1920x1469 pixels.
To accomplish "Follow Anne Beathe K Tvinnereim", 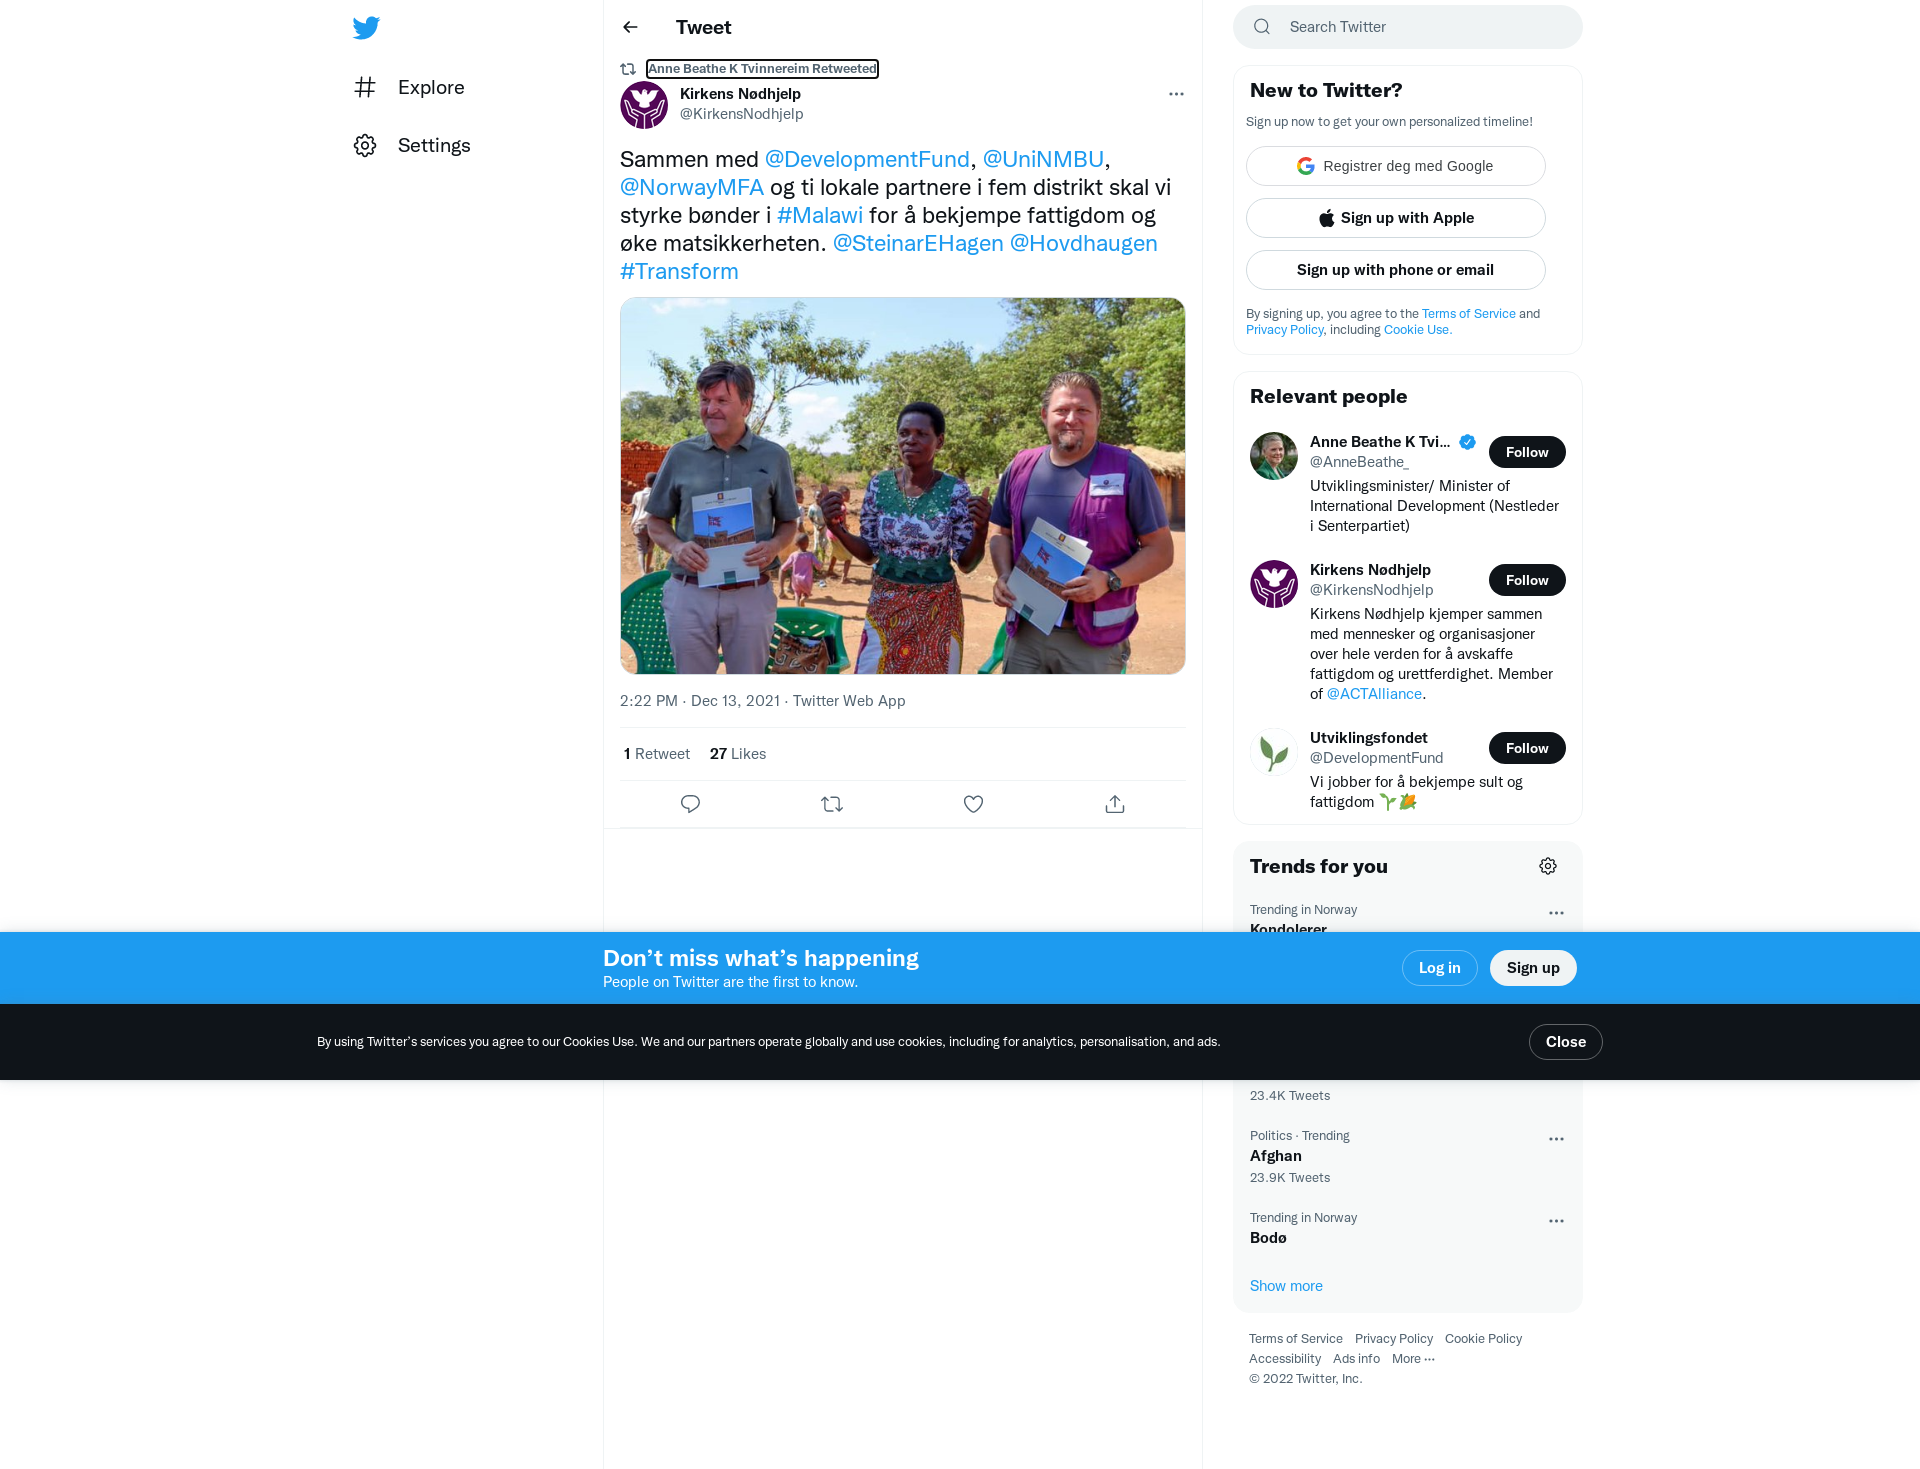I will (1527, 452).
